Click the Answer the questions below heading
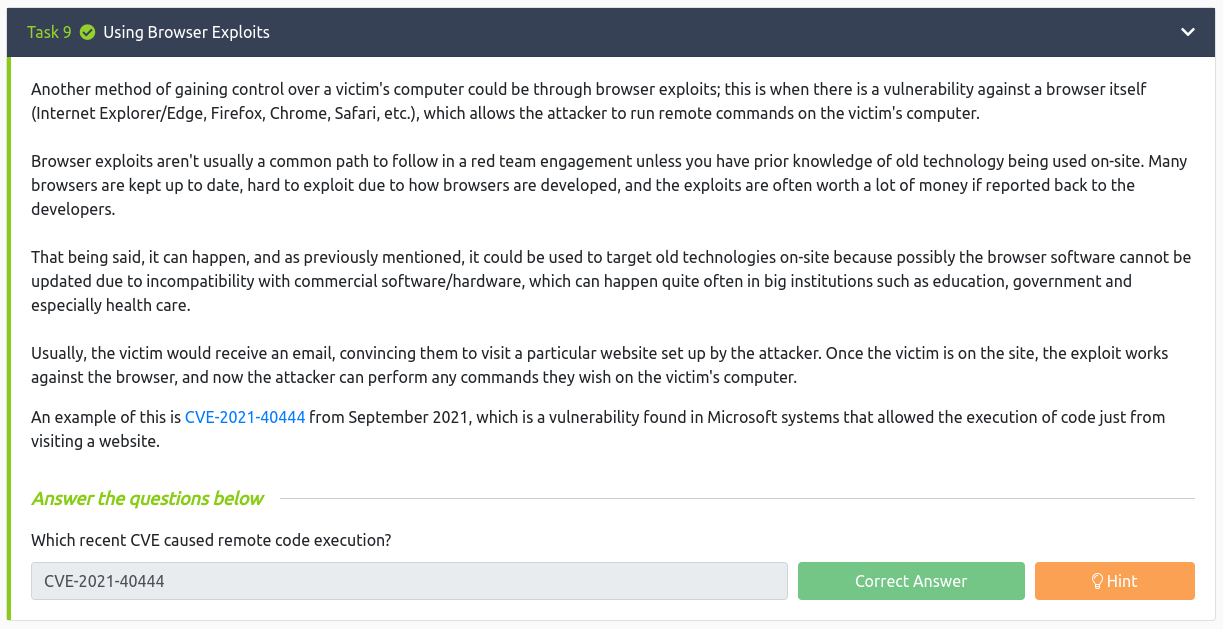The height and width of the screenshot is (629, 1223). point(148,498)
